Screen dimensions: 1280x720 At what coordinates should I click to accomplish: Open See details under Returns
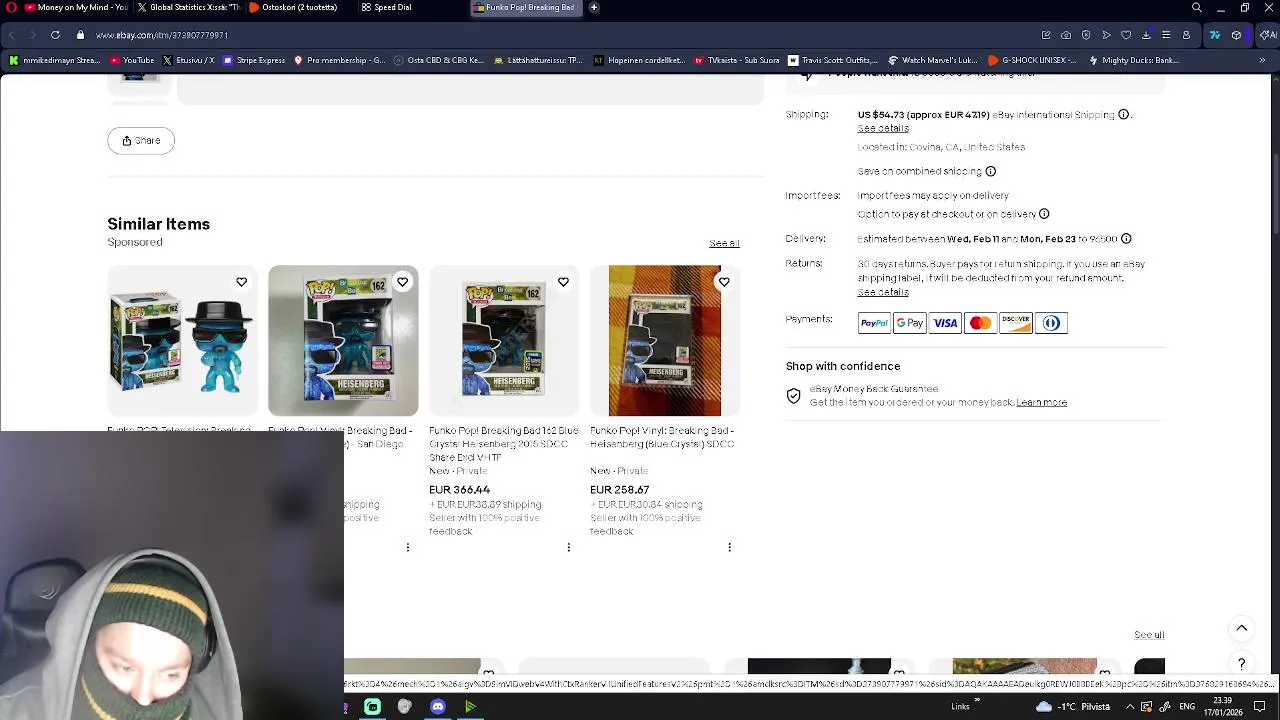click(883, 292)
